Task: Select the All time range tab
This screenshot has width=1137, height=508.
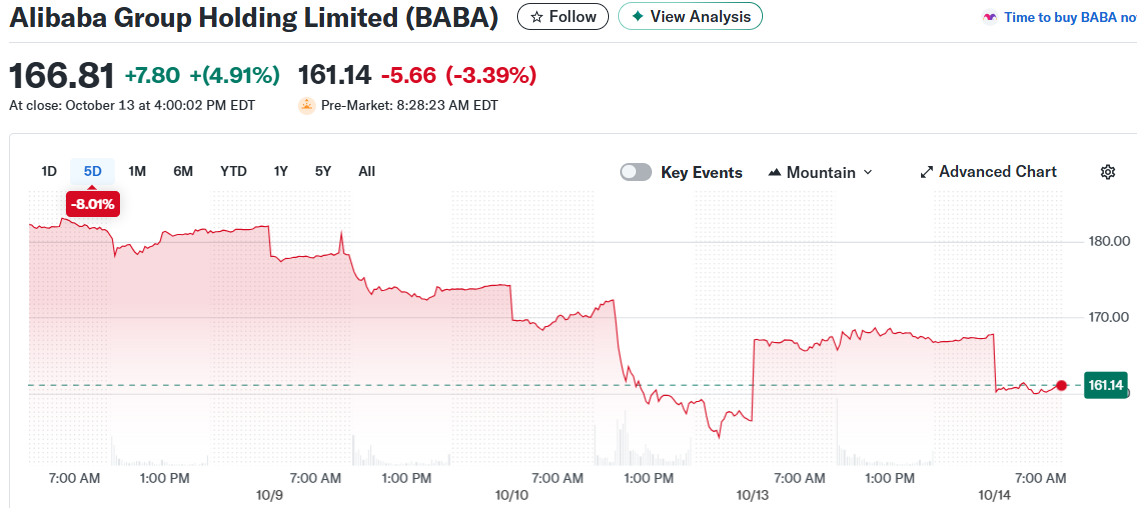Action: 367,171
